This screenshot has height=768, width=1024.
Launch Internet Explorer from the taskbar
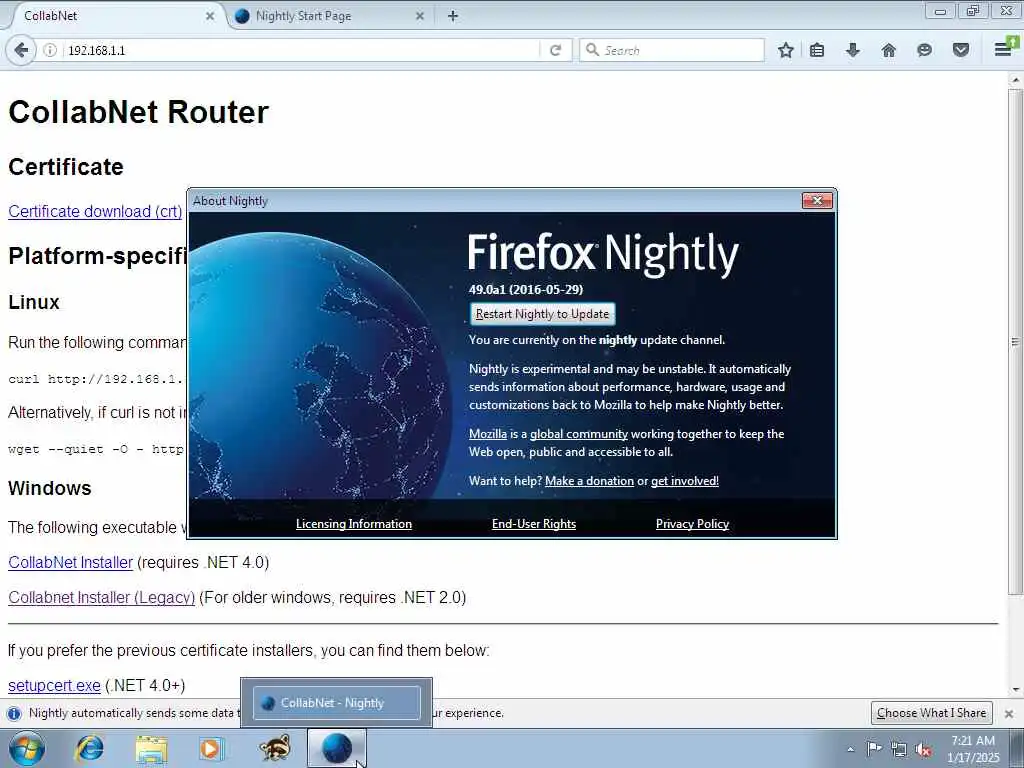click(89, 748)
